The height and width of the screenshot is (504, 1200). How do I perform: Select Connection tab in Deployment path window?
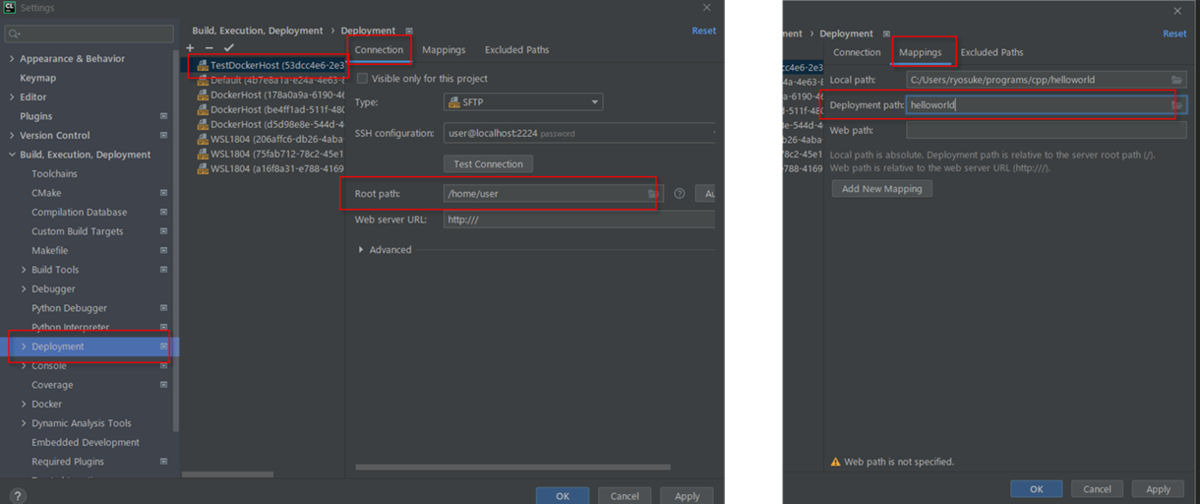[x=857, y=52]
